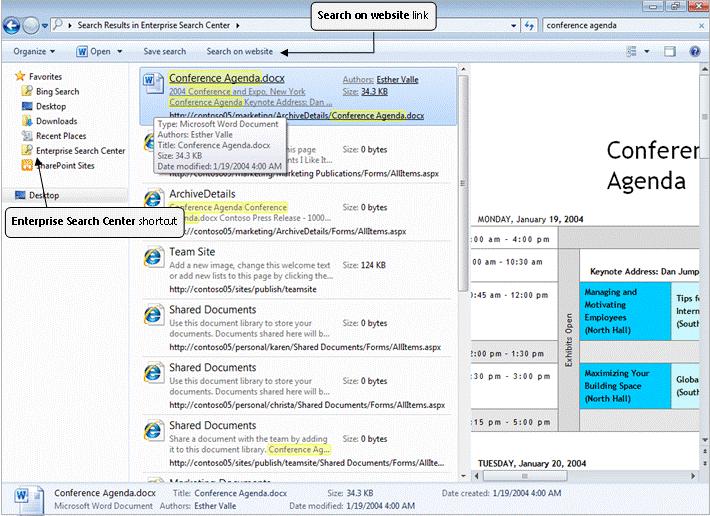Clear the search box with X

pos(701,26)
